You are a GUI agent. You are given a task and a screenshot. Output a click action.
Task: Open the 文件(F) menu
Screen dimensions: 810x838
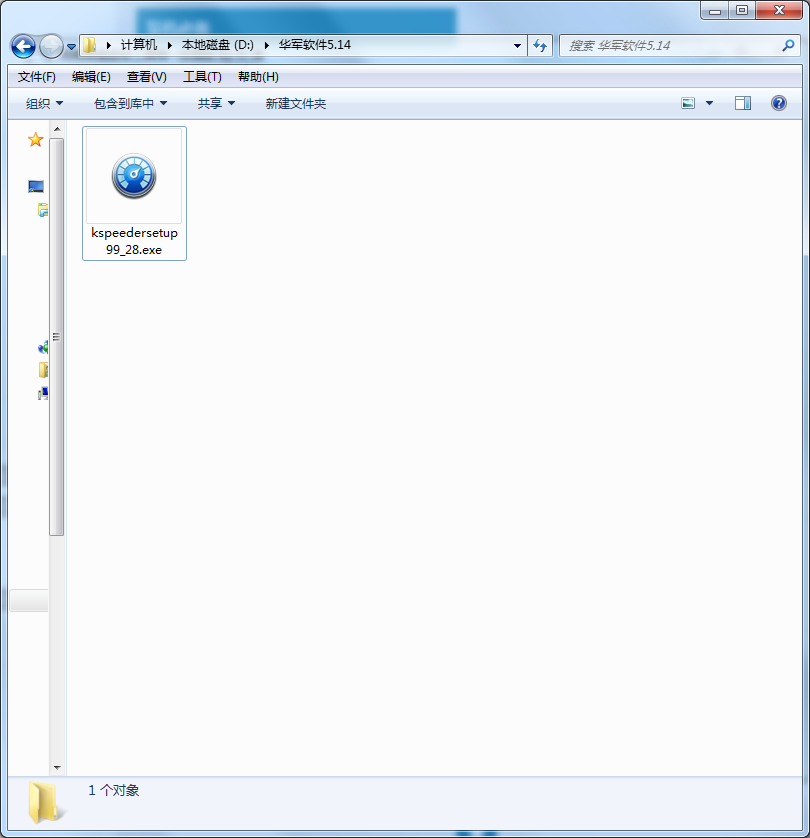(37, 77)
